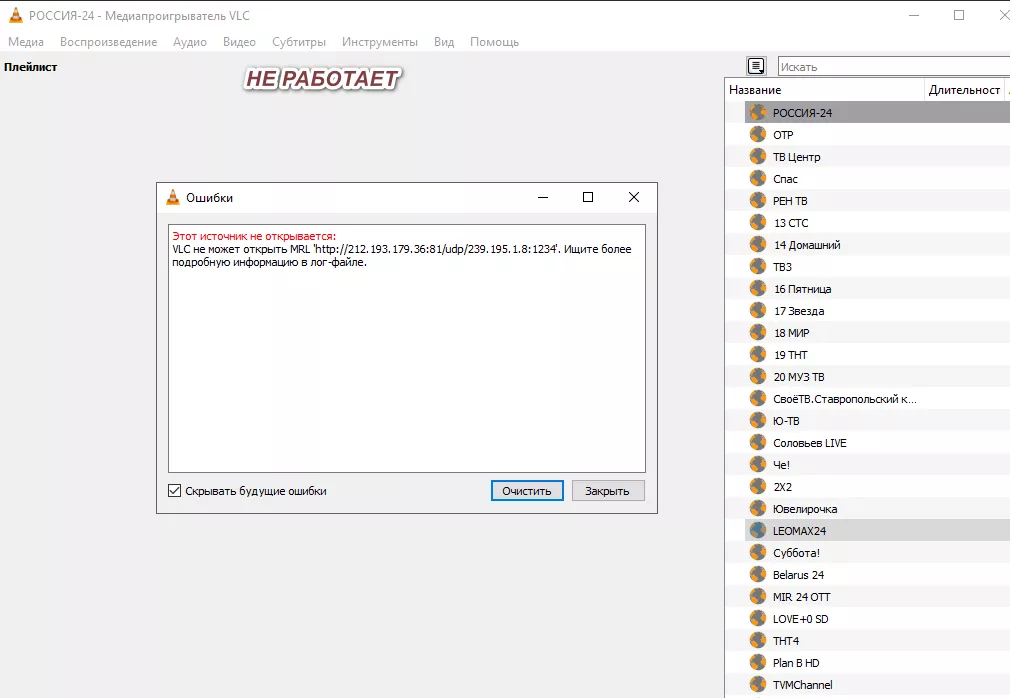Open the Вид menu

[x=444, y=42]
